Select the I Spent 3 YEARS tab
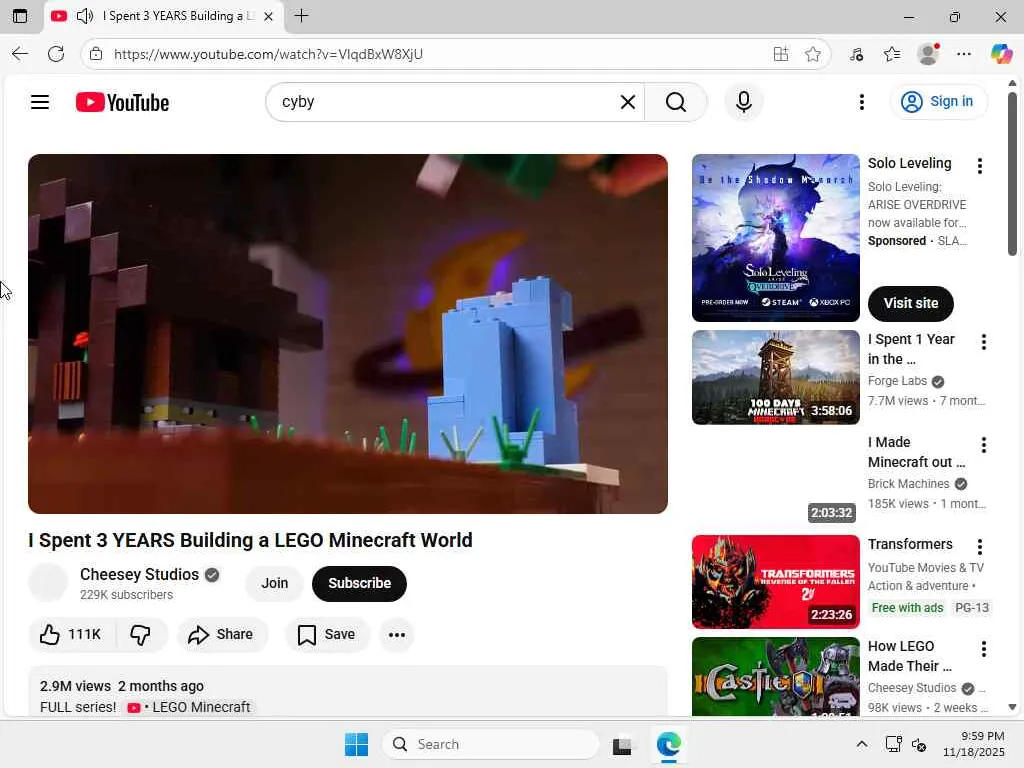Viewport: 1024px width, 768px height. click(x=163, y=16)
